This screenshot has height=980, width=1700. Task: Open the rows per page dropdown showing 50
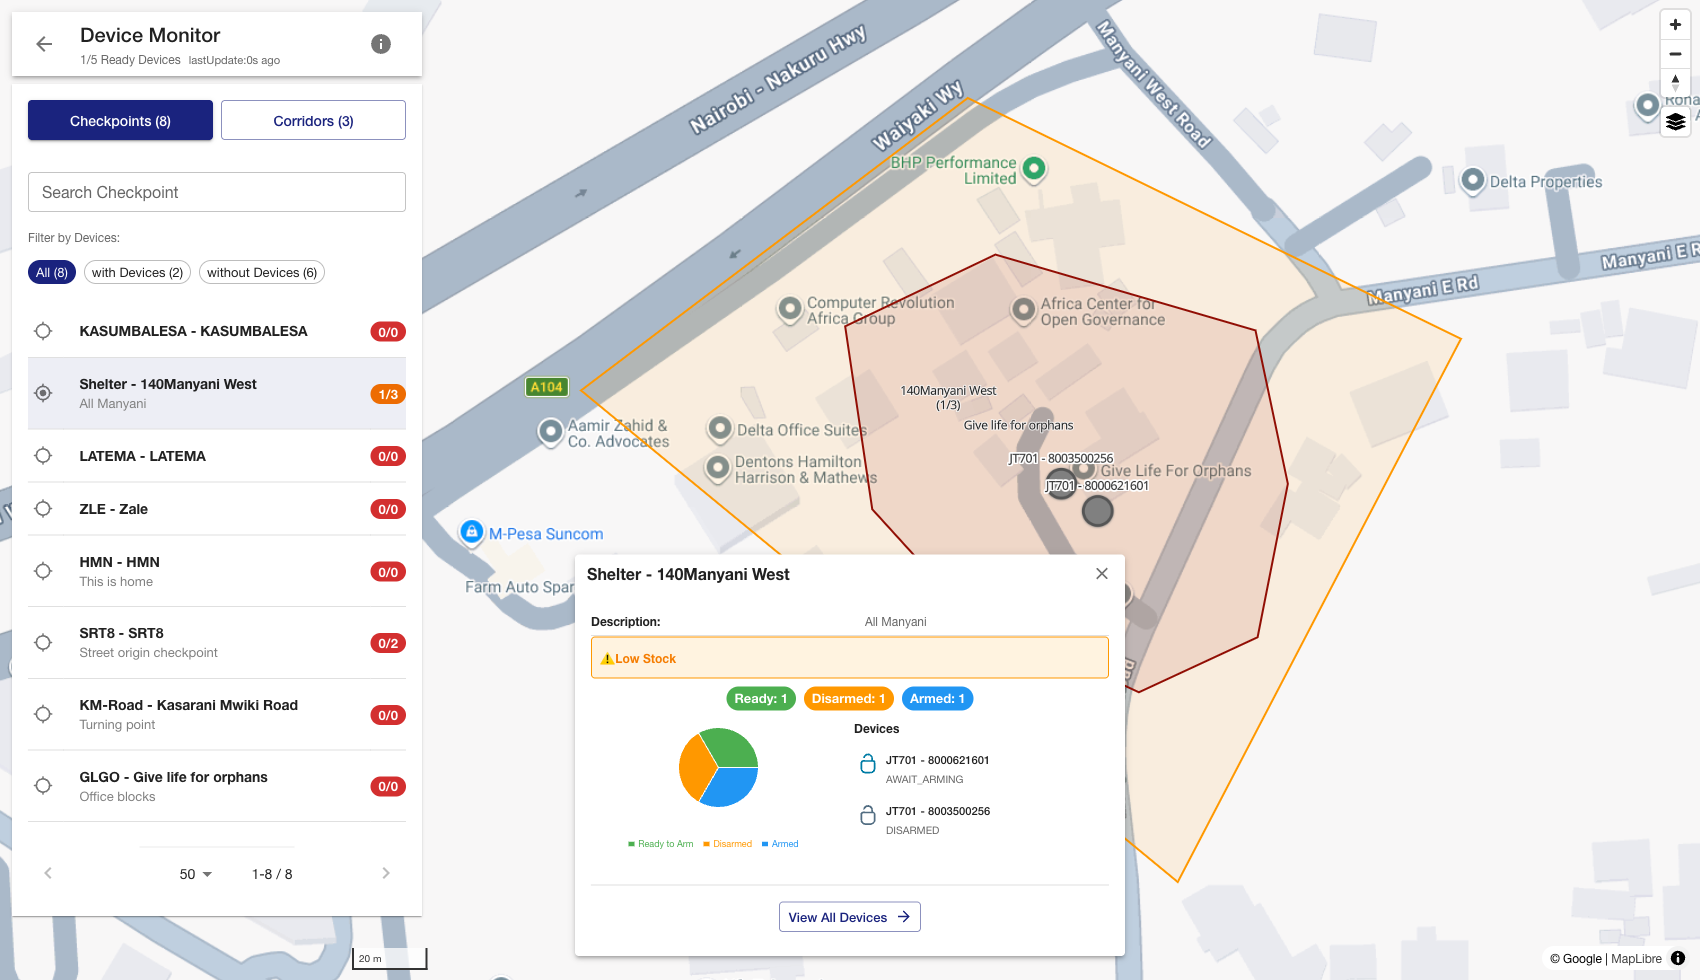point(196,874)
